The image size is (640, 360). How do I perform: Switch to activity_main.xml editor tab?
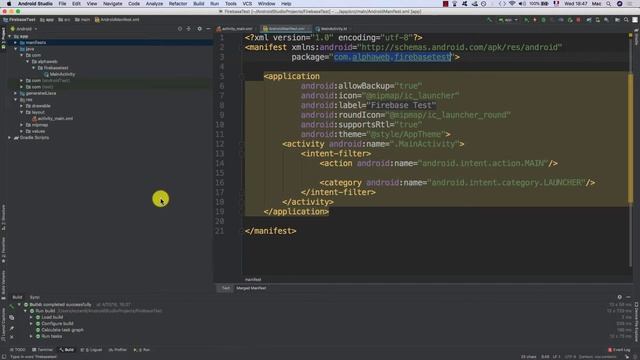(235, 29)
